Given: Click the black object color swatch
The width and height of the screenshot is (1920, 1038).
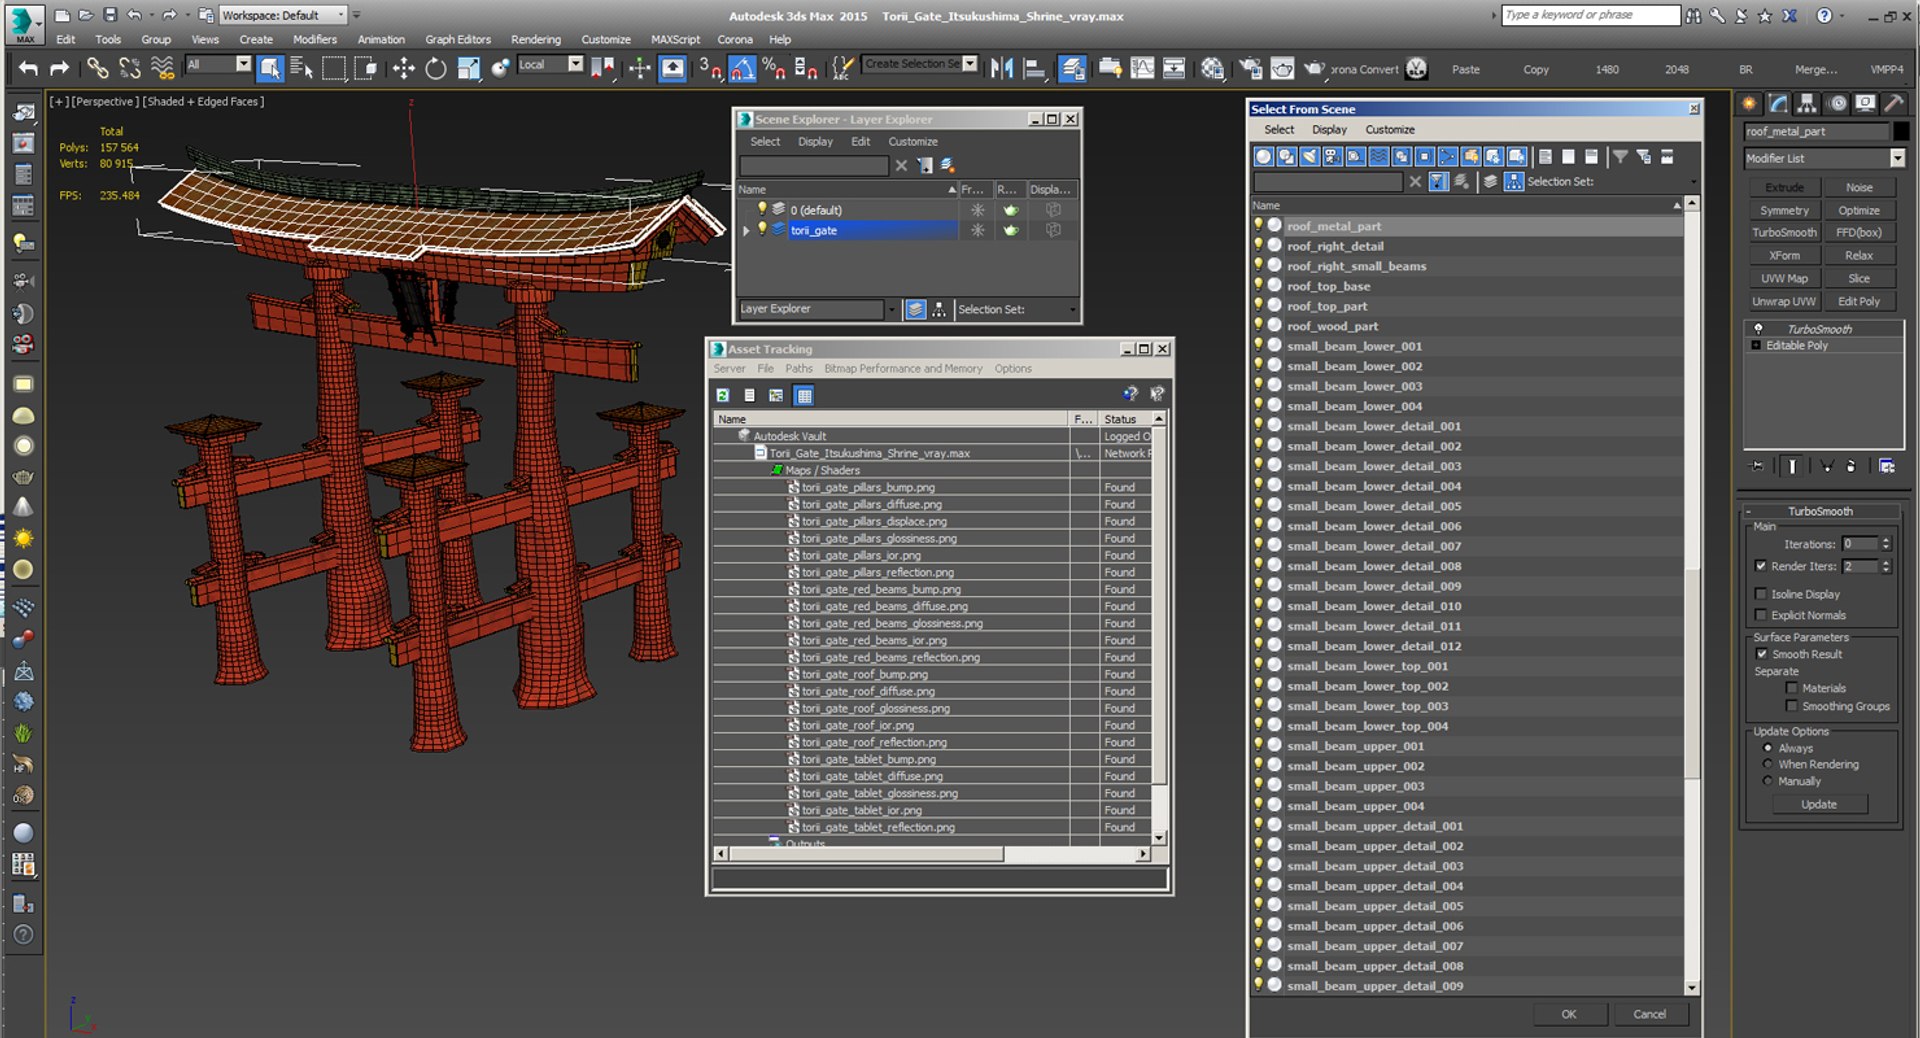Looking at the screenshot, I should point(1900,131).
